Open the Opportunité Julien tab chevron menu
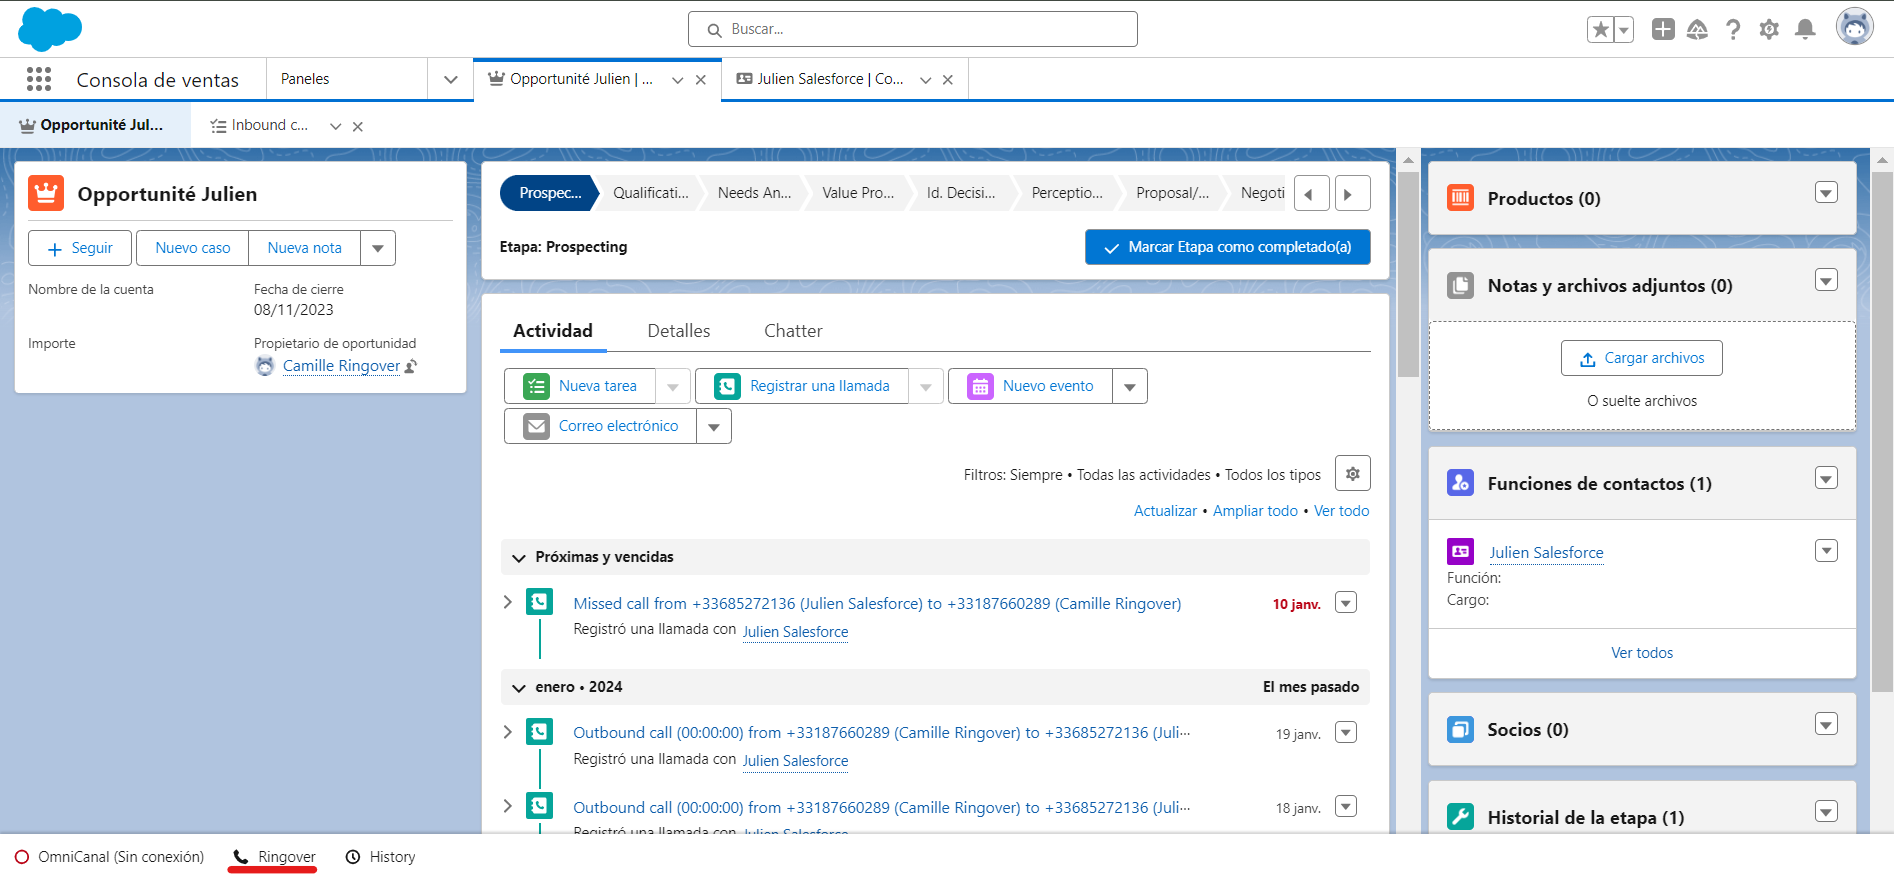Viewport: 1894px width, 874px height. click(x=677, y=80)
